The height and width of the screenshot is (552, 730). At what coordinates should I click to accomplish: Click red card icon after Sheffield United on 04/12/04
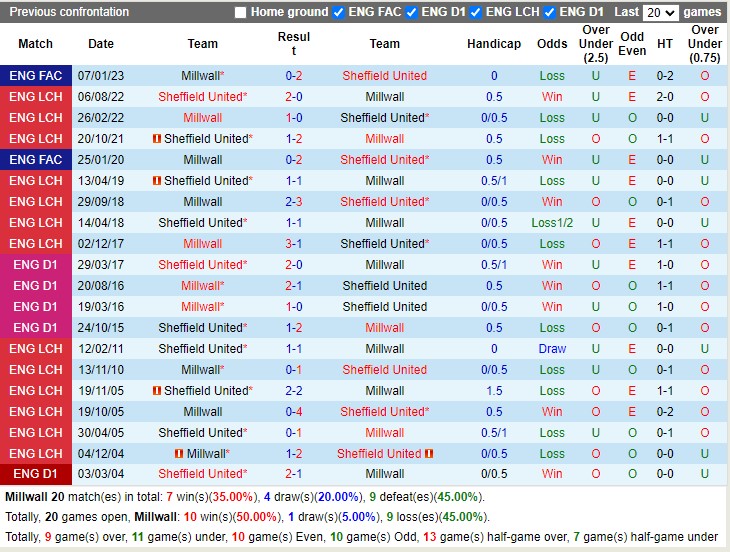[429, 453]
